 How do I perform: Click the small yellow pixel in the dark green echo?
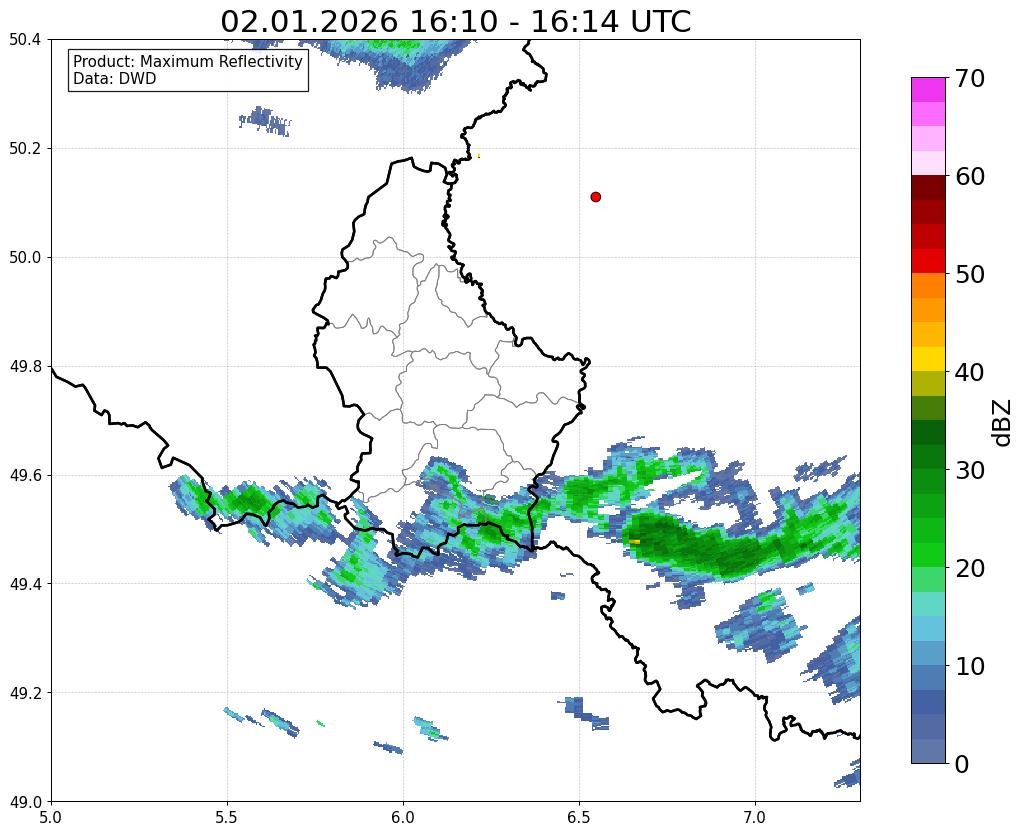pos(635,542)
